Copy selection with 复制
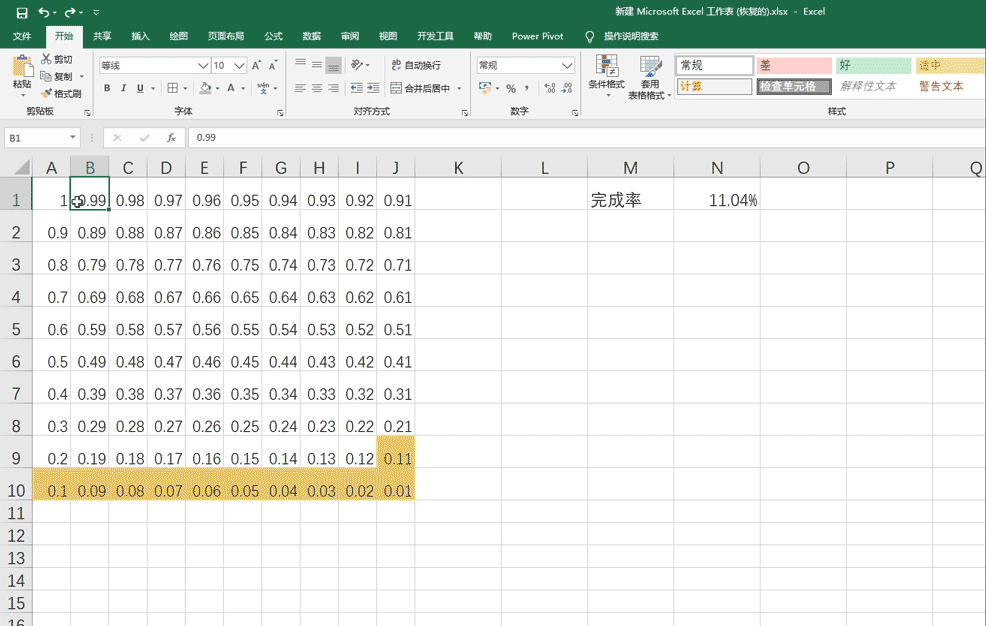 (57, 77)
